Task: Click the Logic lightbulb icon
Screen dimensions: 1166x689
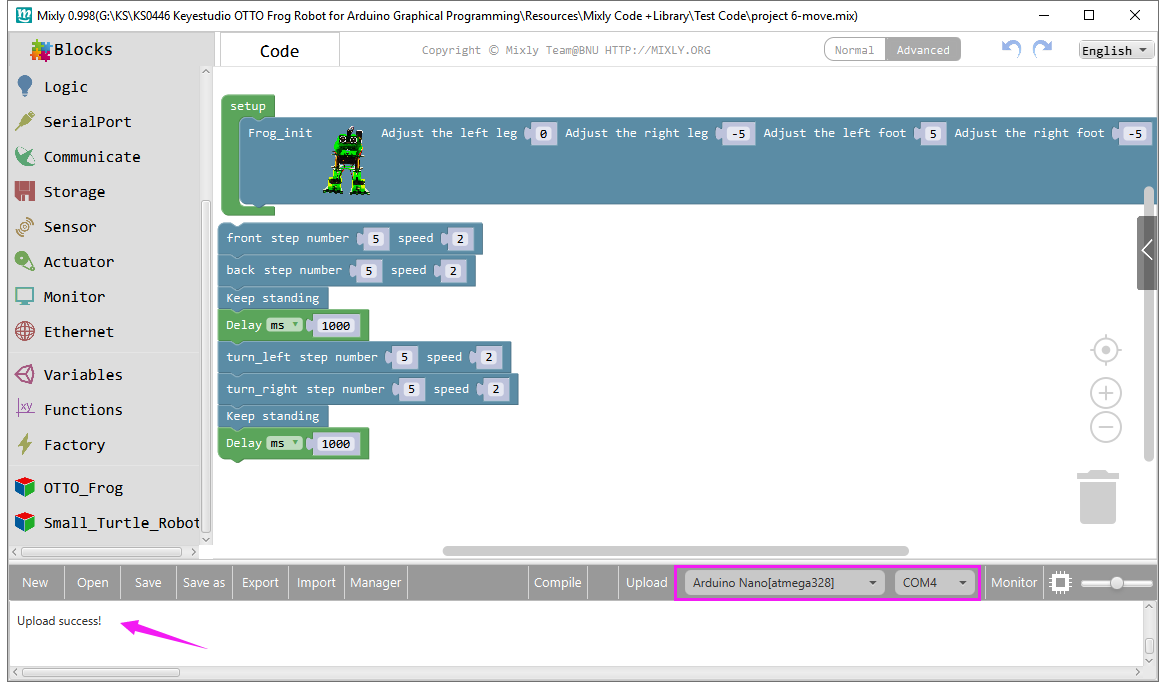Action: tap(25, 86)
